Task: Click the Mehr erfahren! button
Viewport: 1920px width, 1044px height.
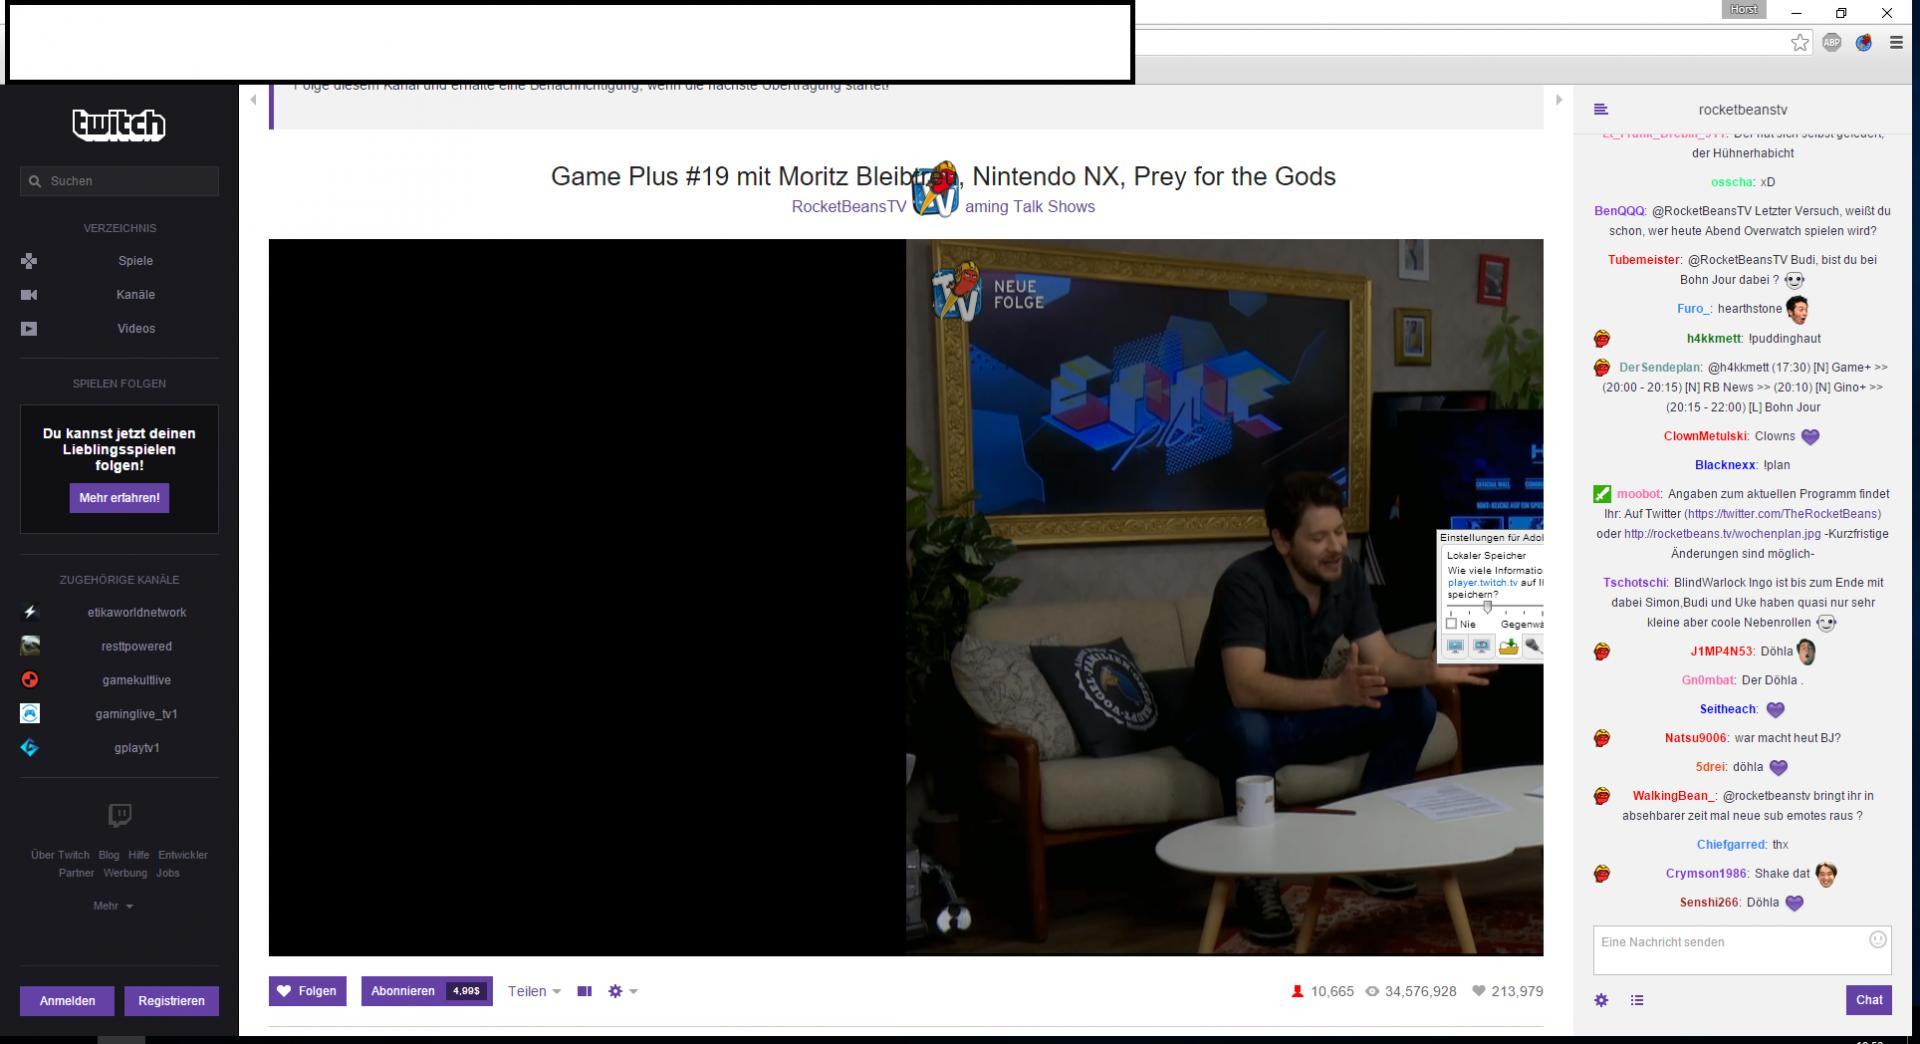Action: point(119,498)
